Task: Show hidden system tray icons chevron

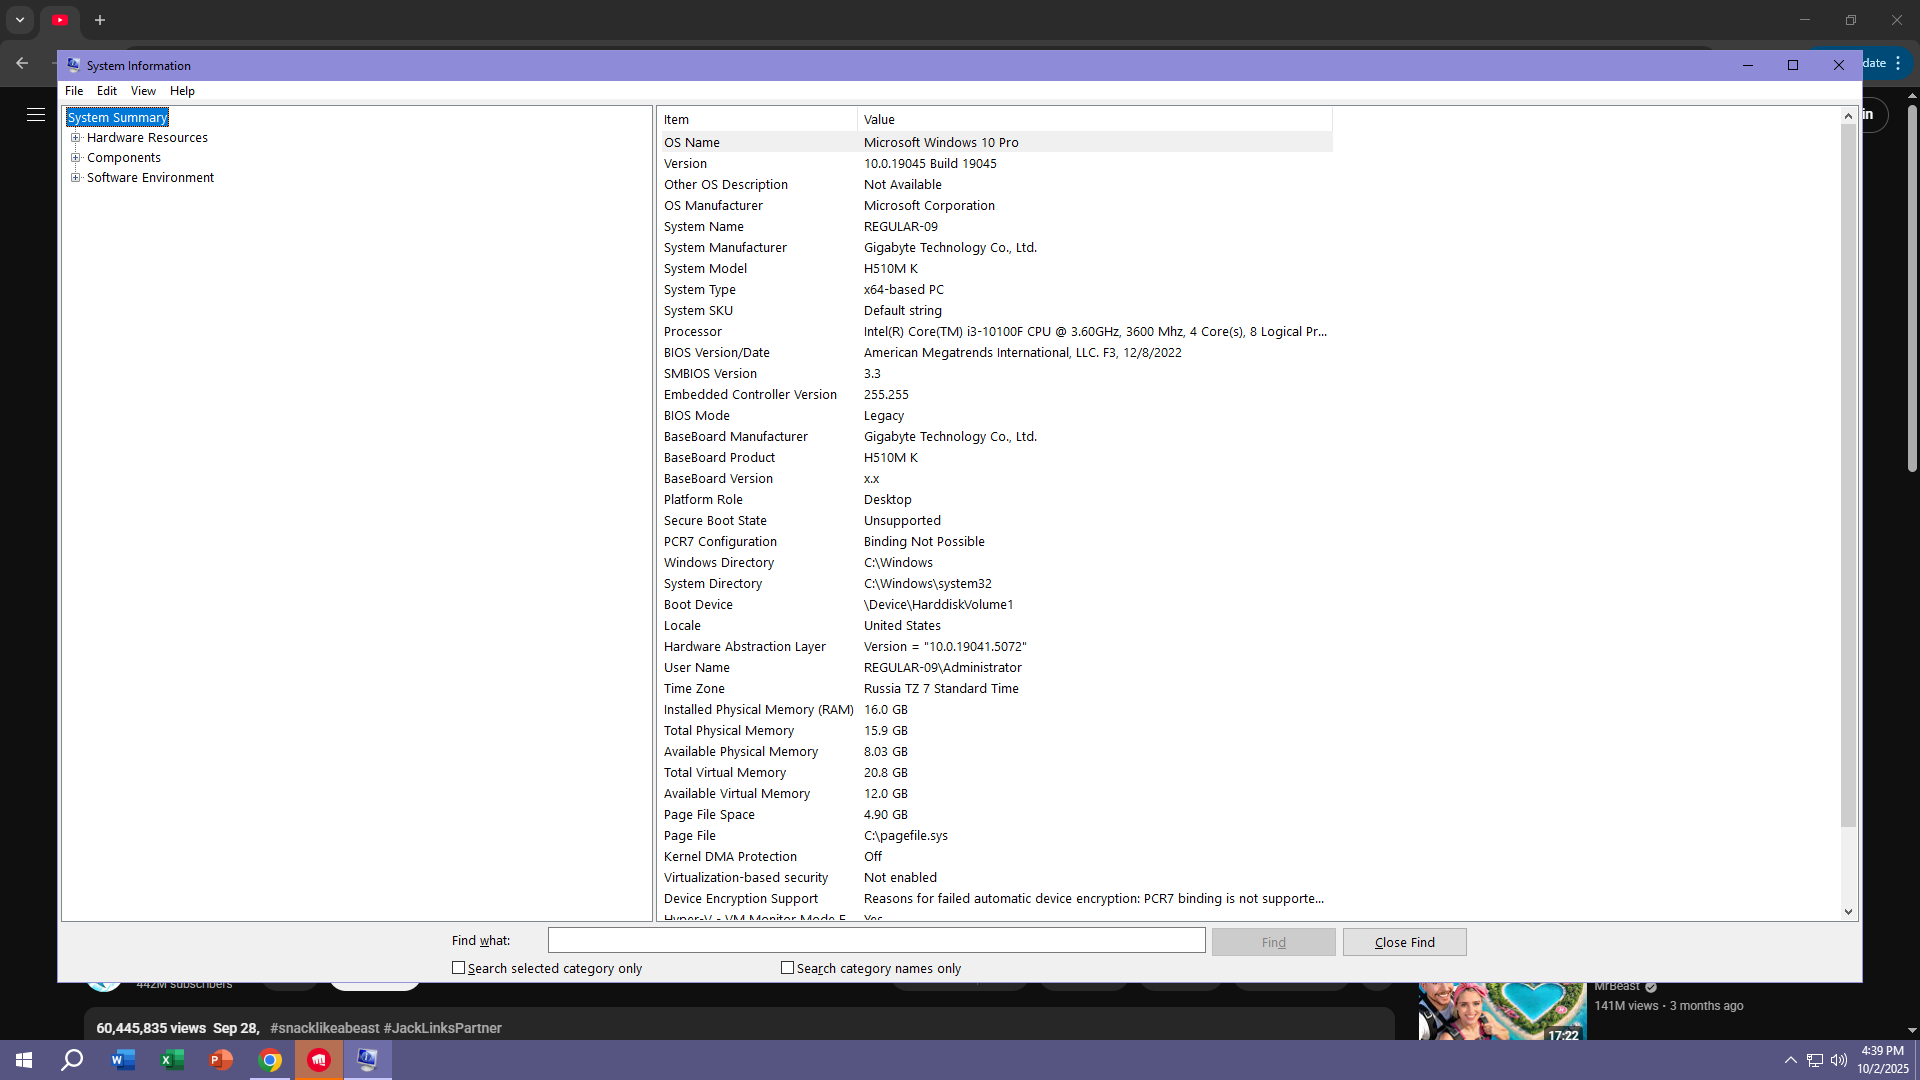Action: tap(1790, 1060)
